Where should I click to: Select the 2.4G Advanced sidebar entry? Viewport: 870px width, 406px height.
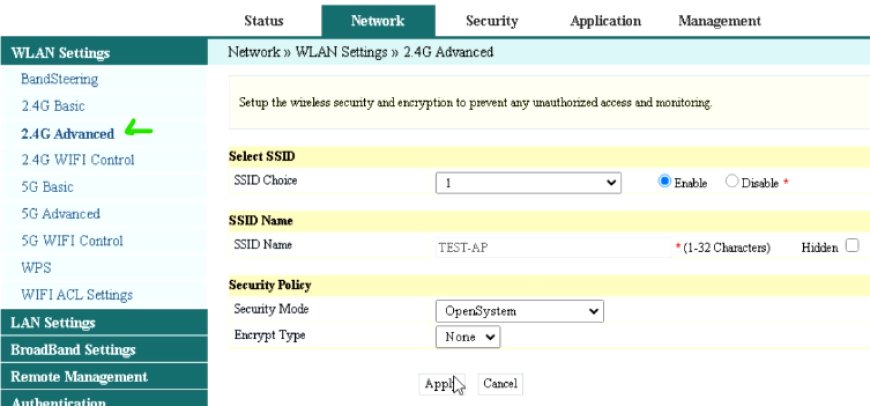point(68,134)
